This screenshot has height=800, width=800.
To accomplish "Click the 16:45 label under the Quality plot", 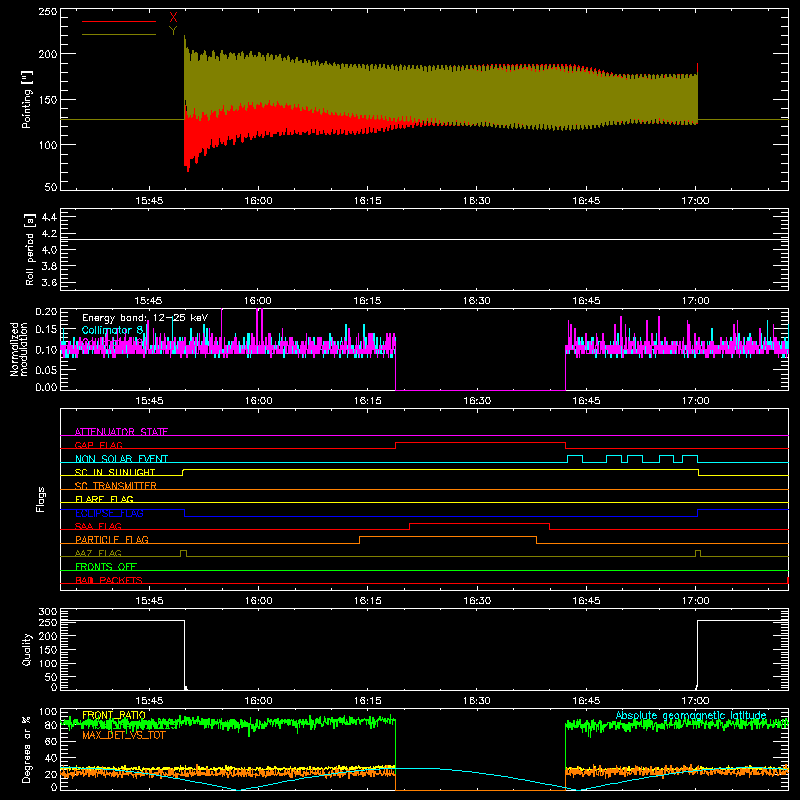I will 586,701.
